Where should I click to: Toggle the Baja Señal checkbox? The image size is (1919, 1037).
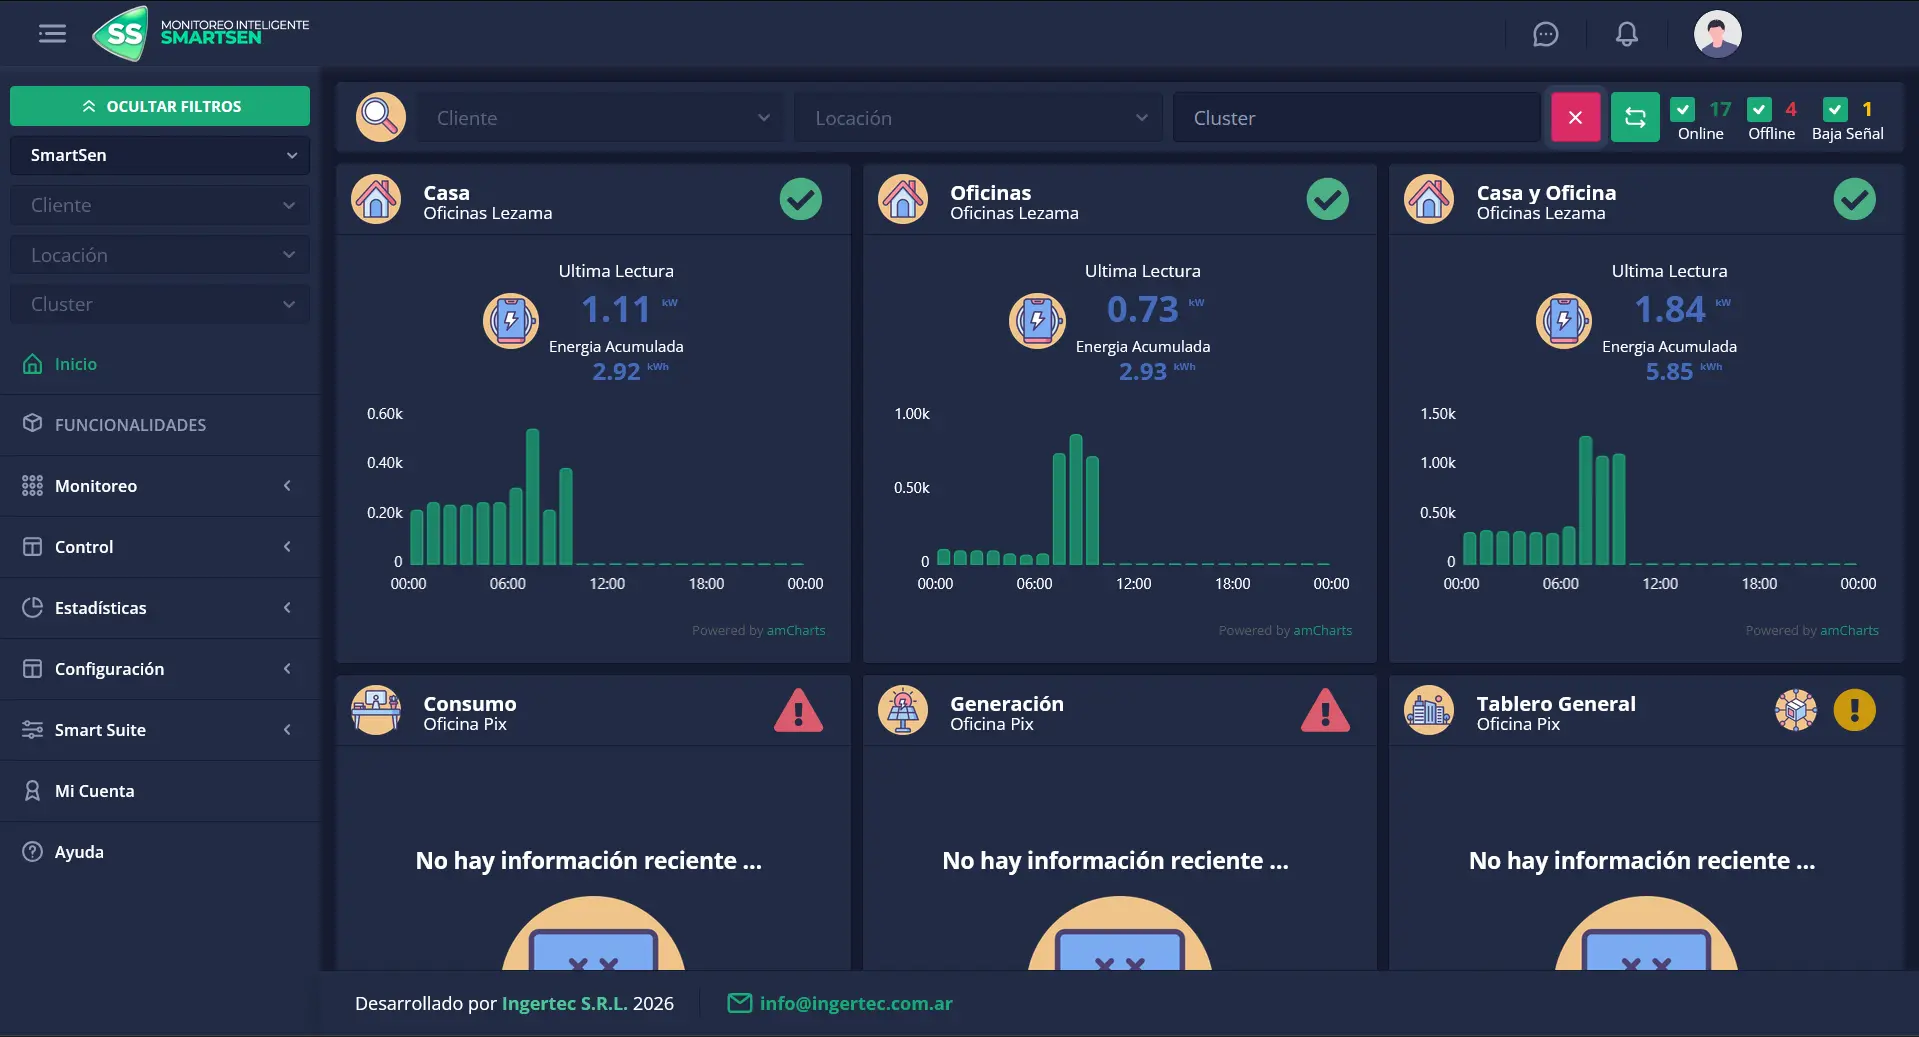1835,109
